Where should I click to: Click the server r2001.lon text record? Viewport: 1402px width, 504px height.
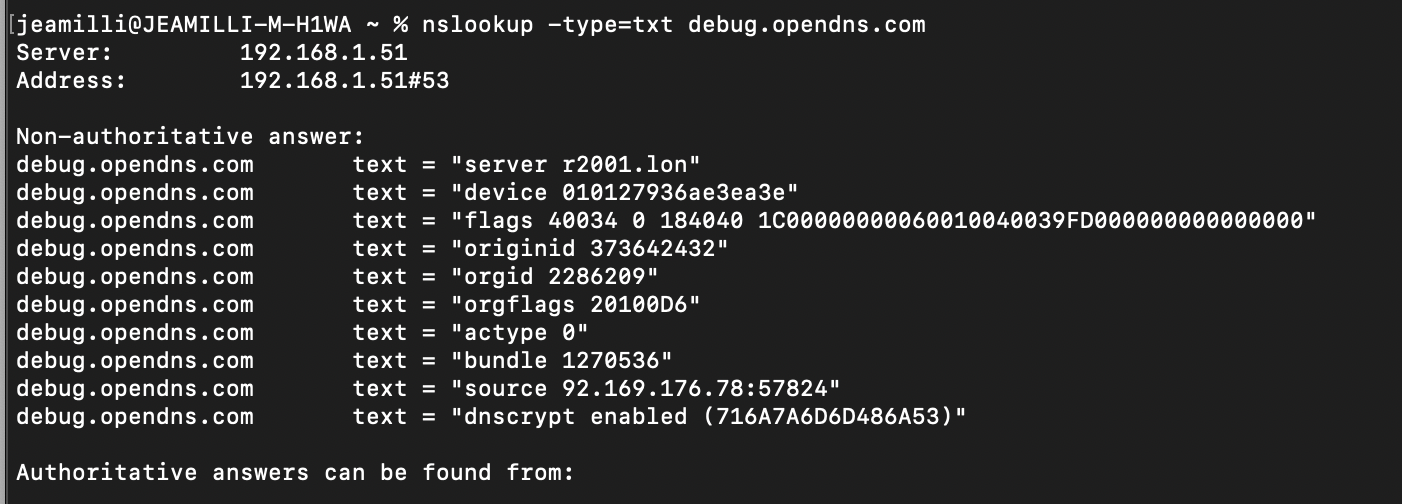point(576,165)
